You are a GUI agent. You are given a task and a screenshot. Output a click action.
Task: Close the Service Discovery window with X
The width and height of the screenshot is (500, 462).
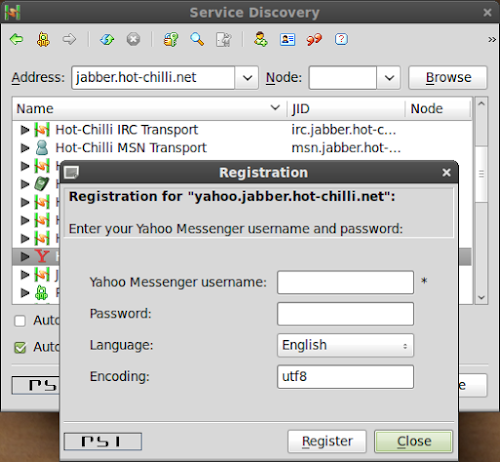pyautogui.click(x=487, y=12)
